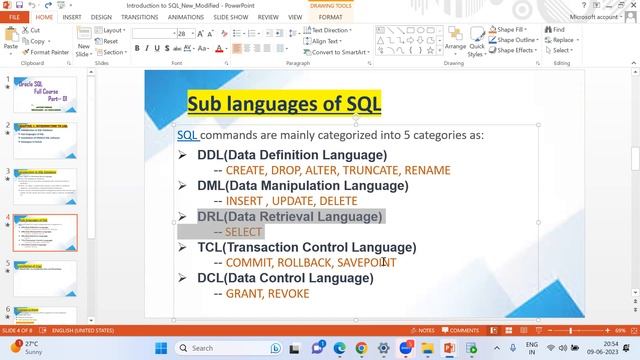Screen dimensions: 640x360
Task: Select the oval shape in shapes gallery
Action: pyautogui.click(x=420, y=30)
